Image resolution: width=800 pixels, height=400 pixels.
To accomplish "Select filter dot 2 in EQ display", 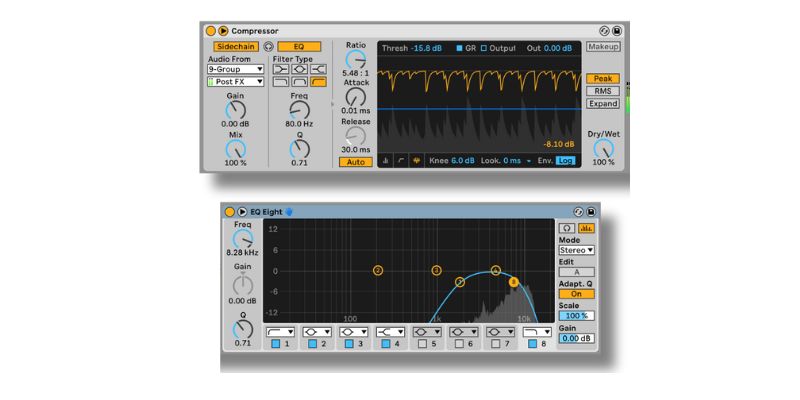I will (x=378, y=270).
